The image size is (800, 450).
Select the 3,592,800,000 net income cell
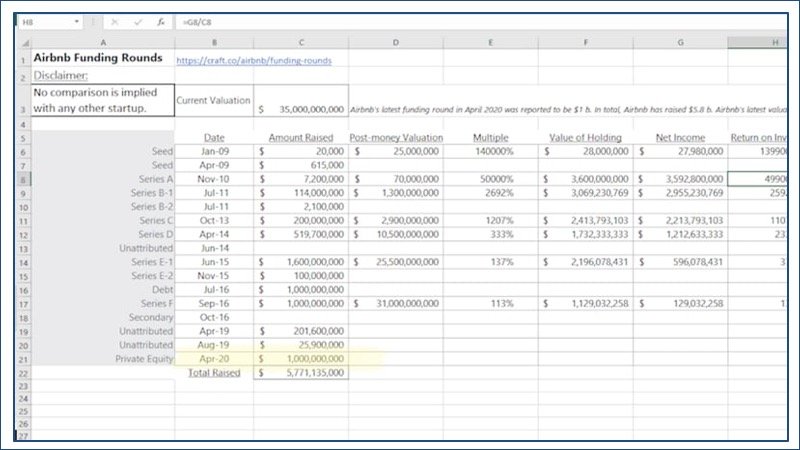pyautogui.click(x=680, y=179)
